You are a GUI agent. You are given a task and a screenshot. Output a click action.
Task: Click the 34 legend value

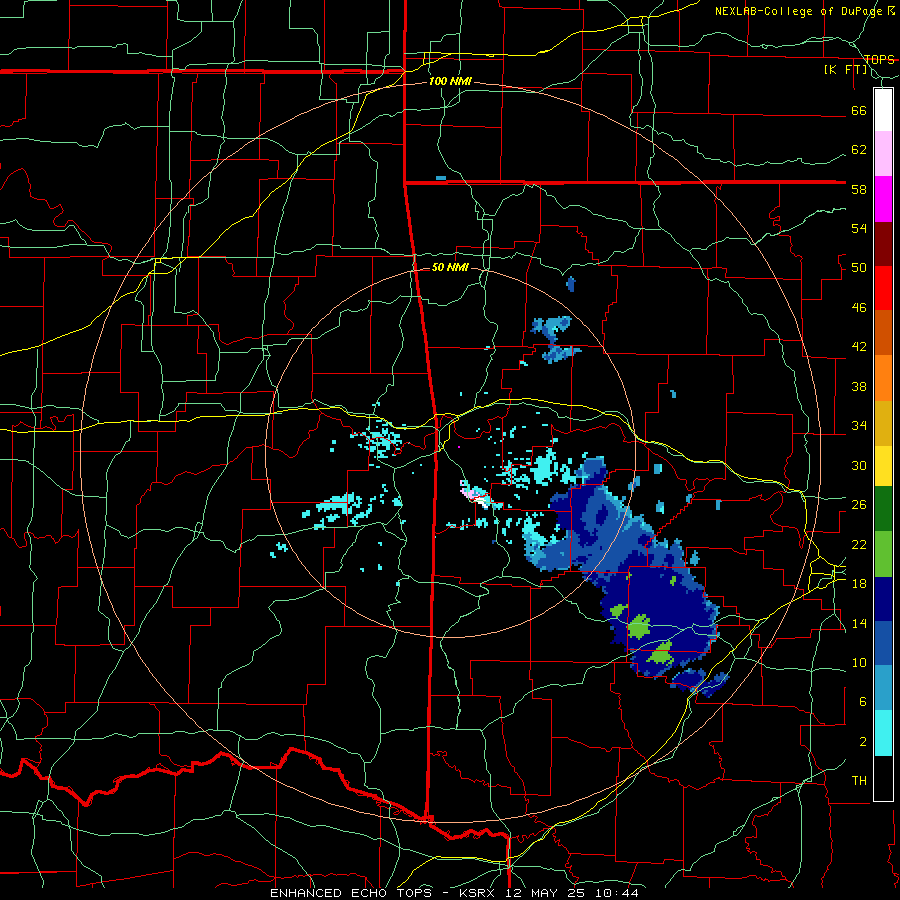tap(859, 426)
